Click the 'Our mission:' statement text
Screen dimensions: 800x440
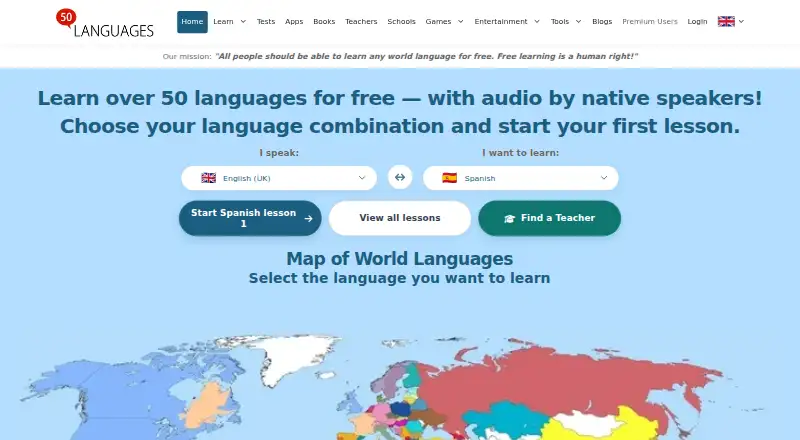(x=400, y=56)
